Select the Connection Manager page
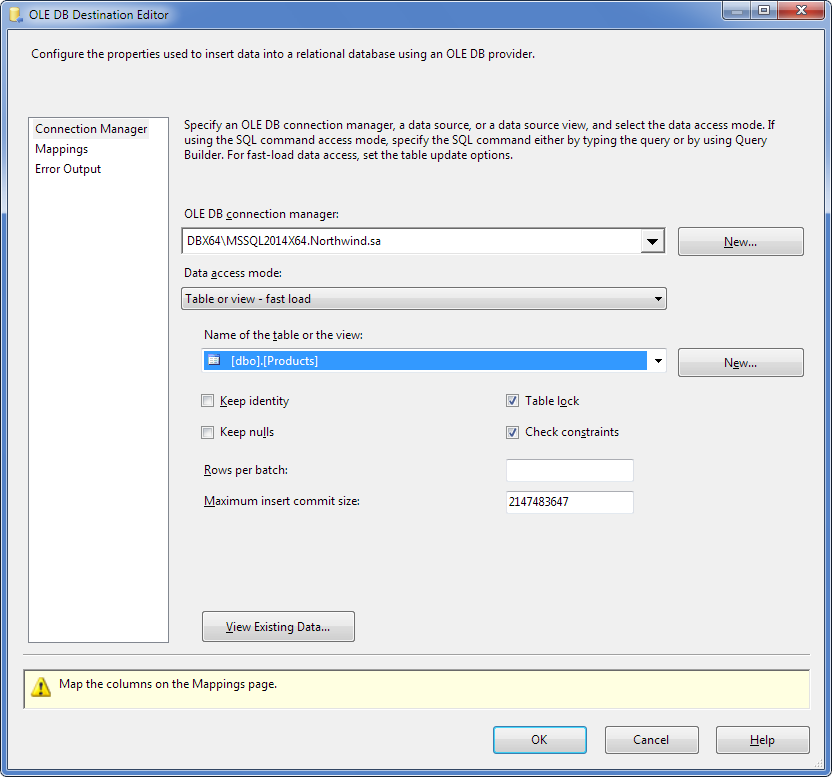This screenshot has width=832, height=777. pyautogui.click(x=91, y=129)
